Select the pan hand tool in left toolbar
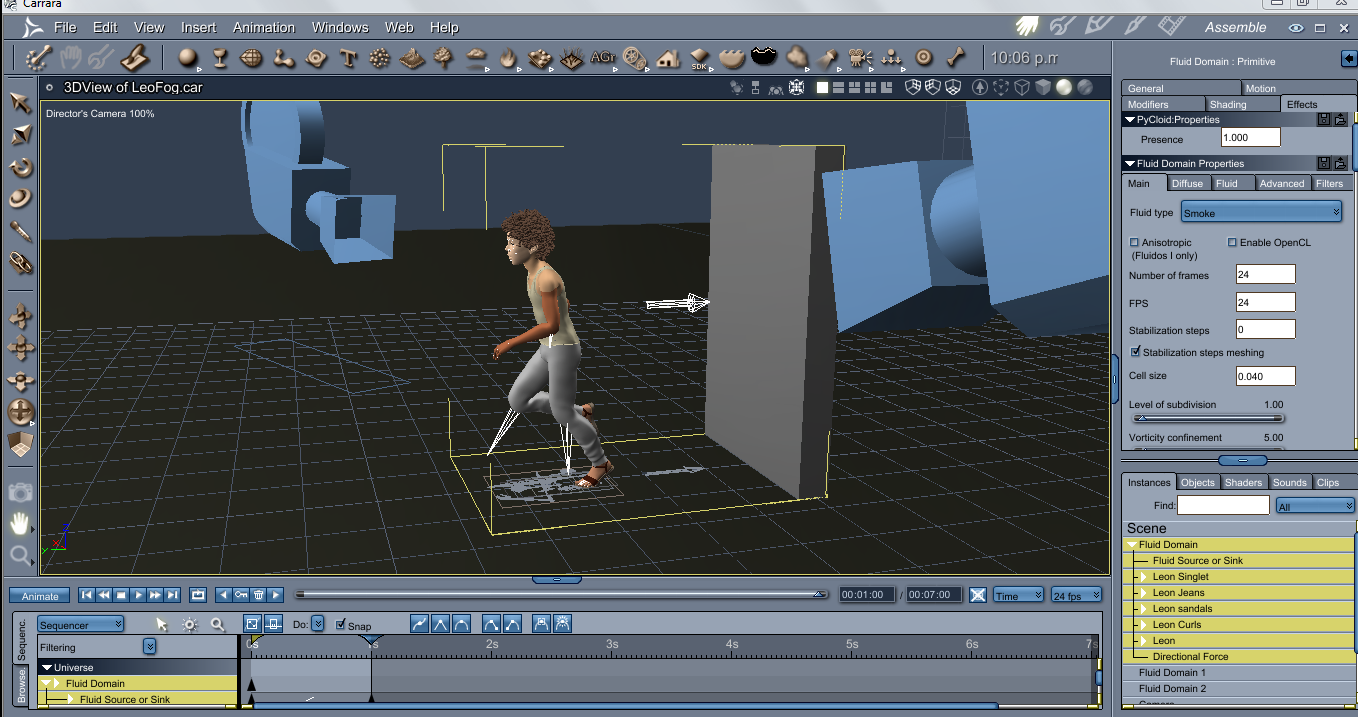 coord(20,523)
